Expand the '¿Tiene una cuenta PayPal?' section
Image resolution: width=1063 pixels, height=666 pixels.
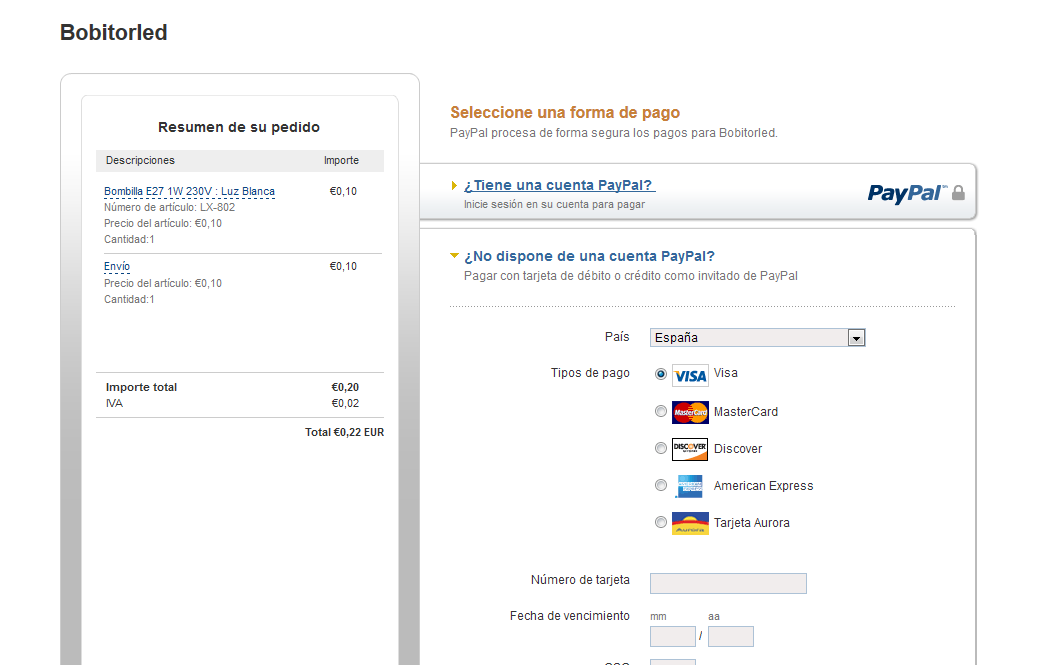(x=559, y=185)
